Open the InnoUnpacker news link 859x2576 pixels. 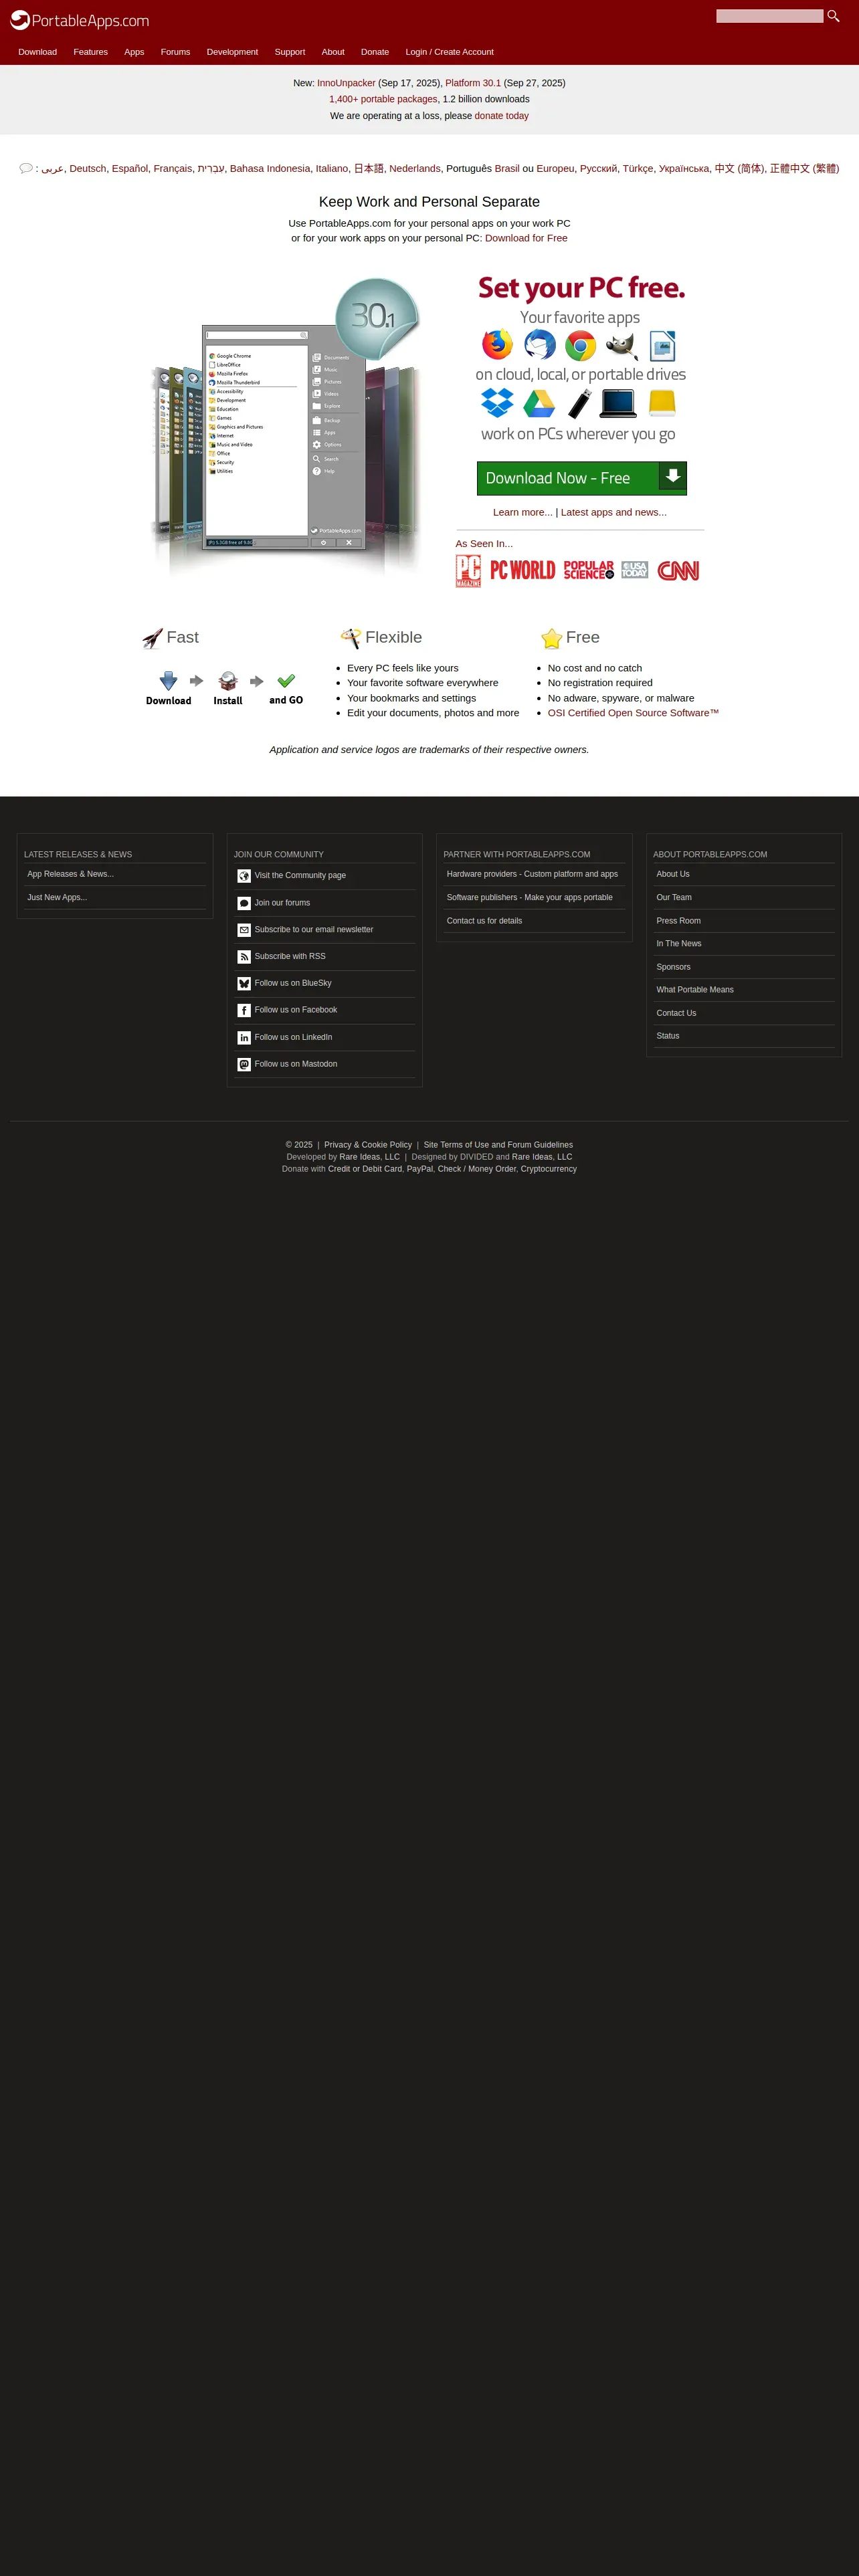346,83
